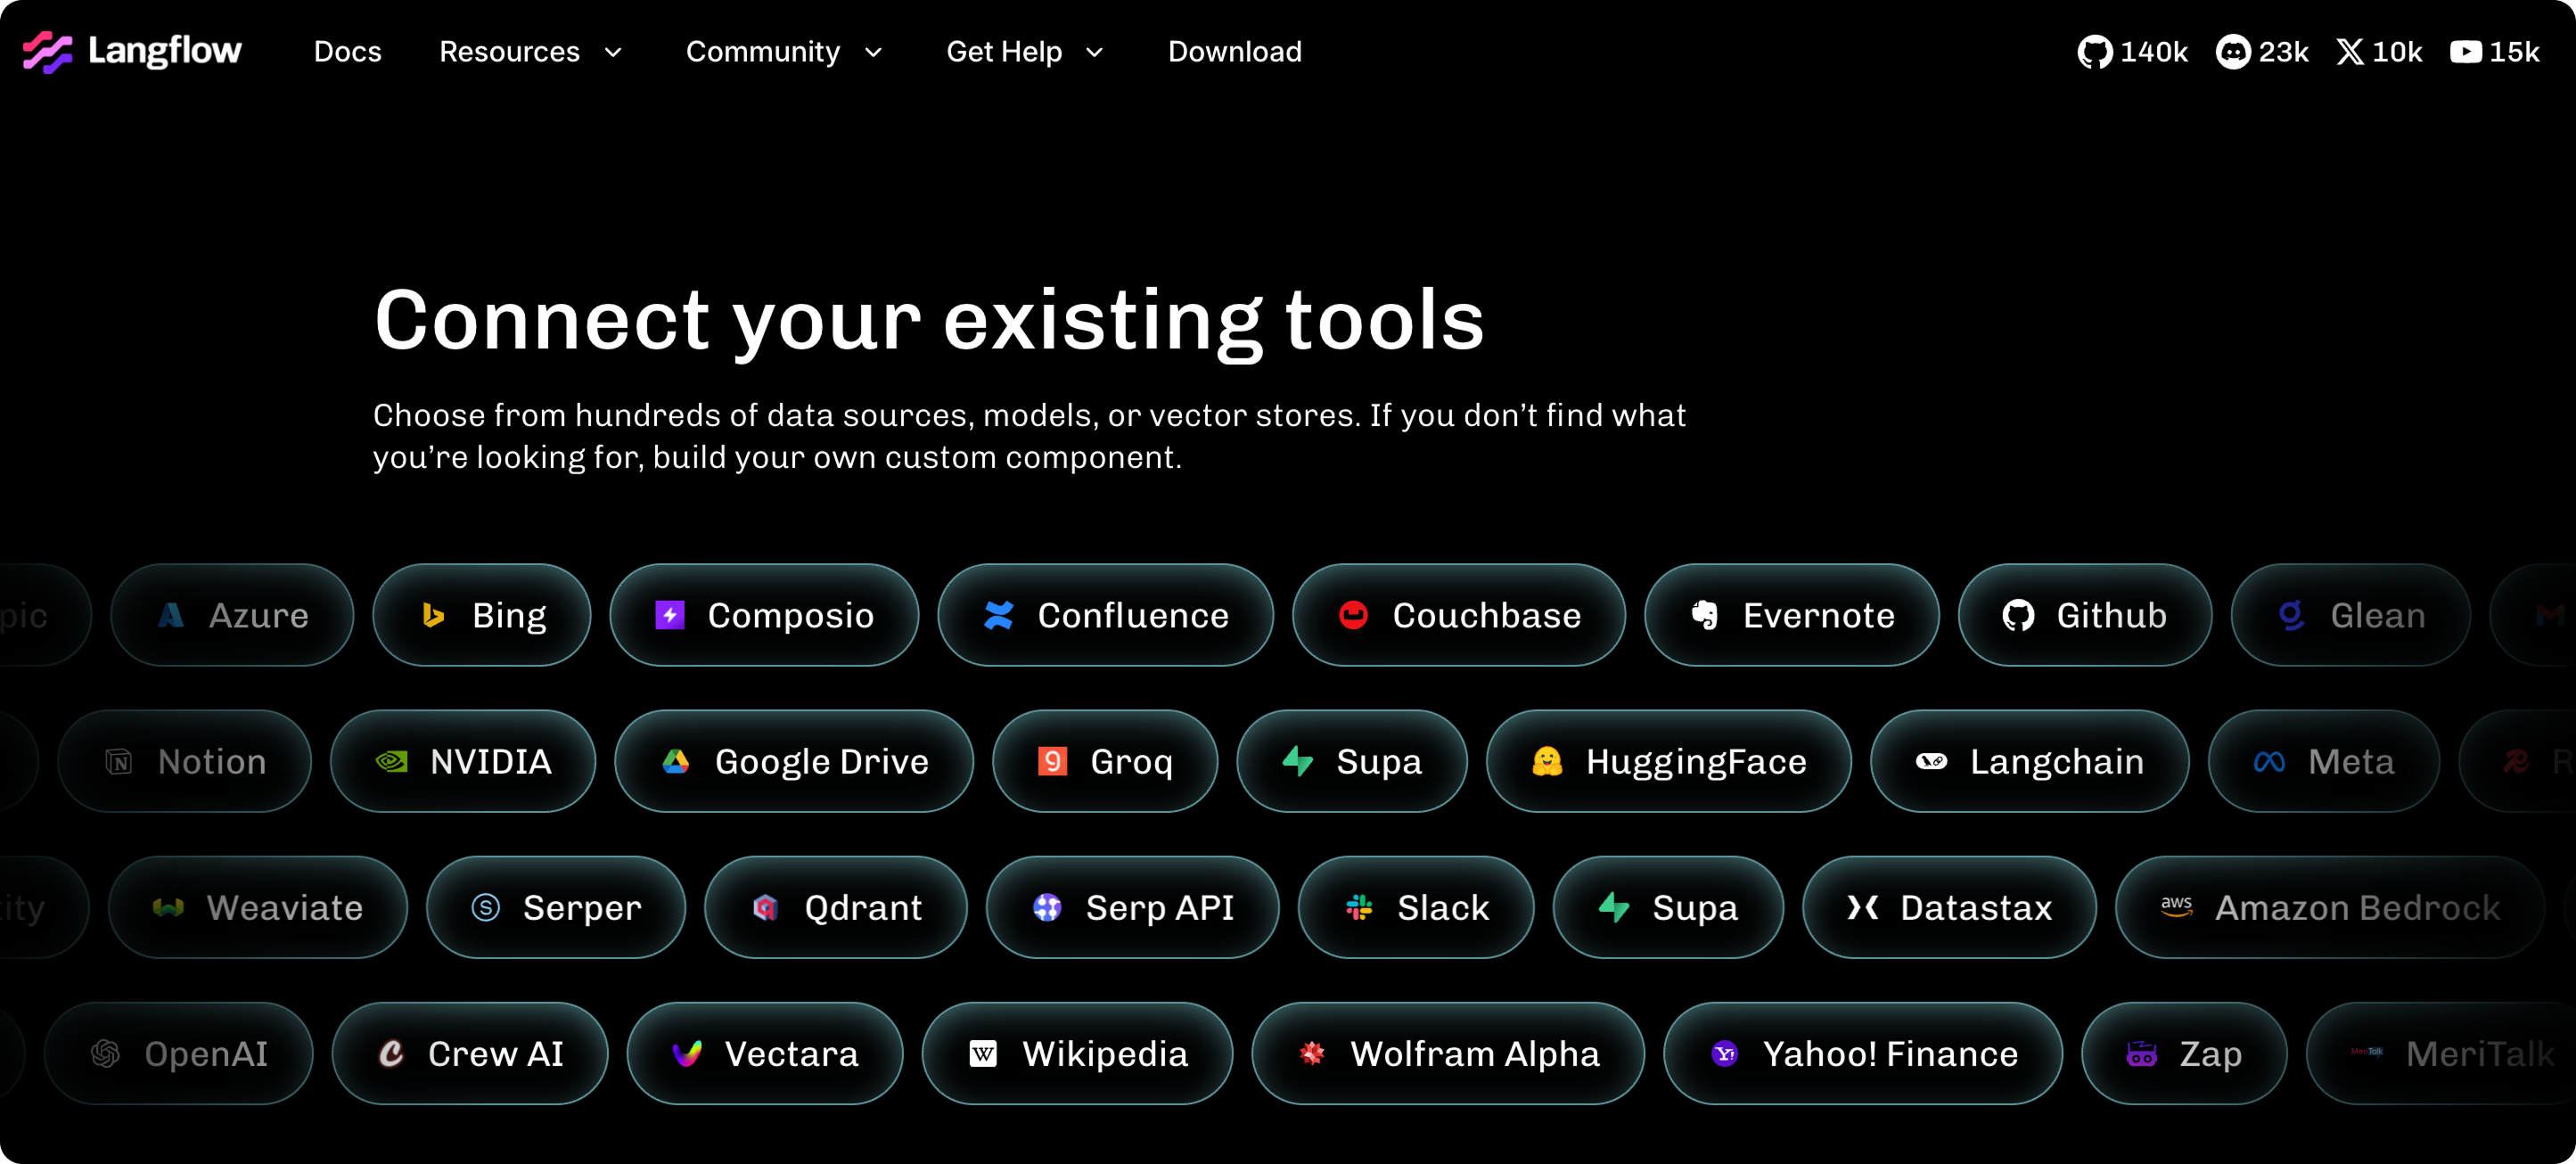Go to the Download page

(x=1234, y=52)
